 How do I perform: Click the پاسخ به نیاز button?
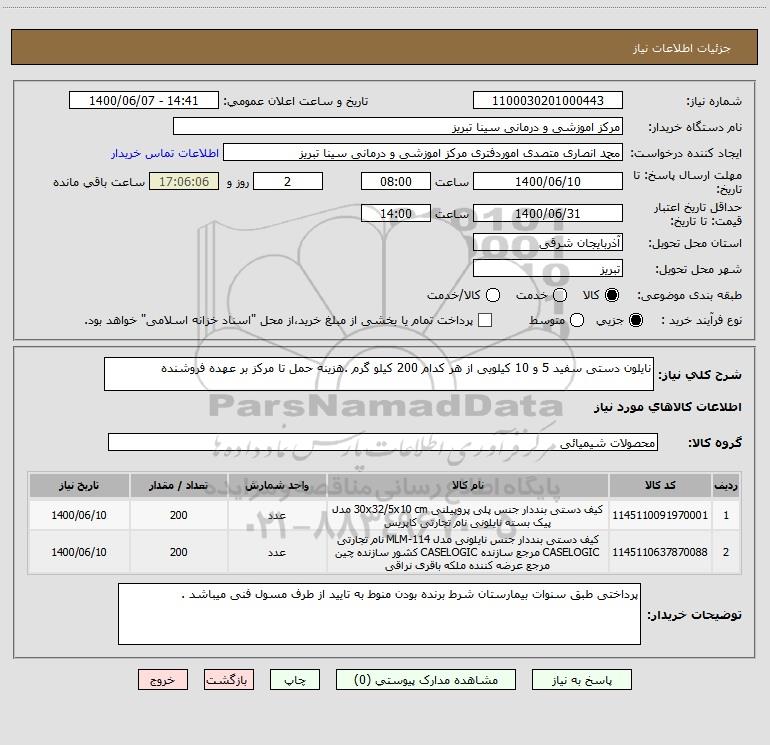pyautogui.click(x=581, y=680)
